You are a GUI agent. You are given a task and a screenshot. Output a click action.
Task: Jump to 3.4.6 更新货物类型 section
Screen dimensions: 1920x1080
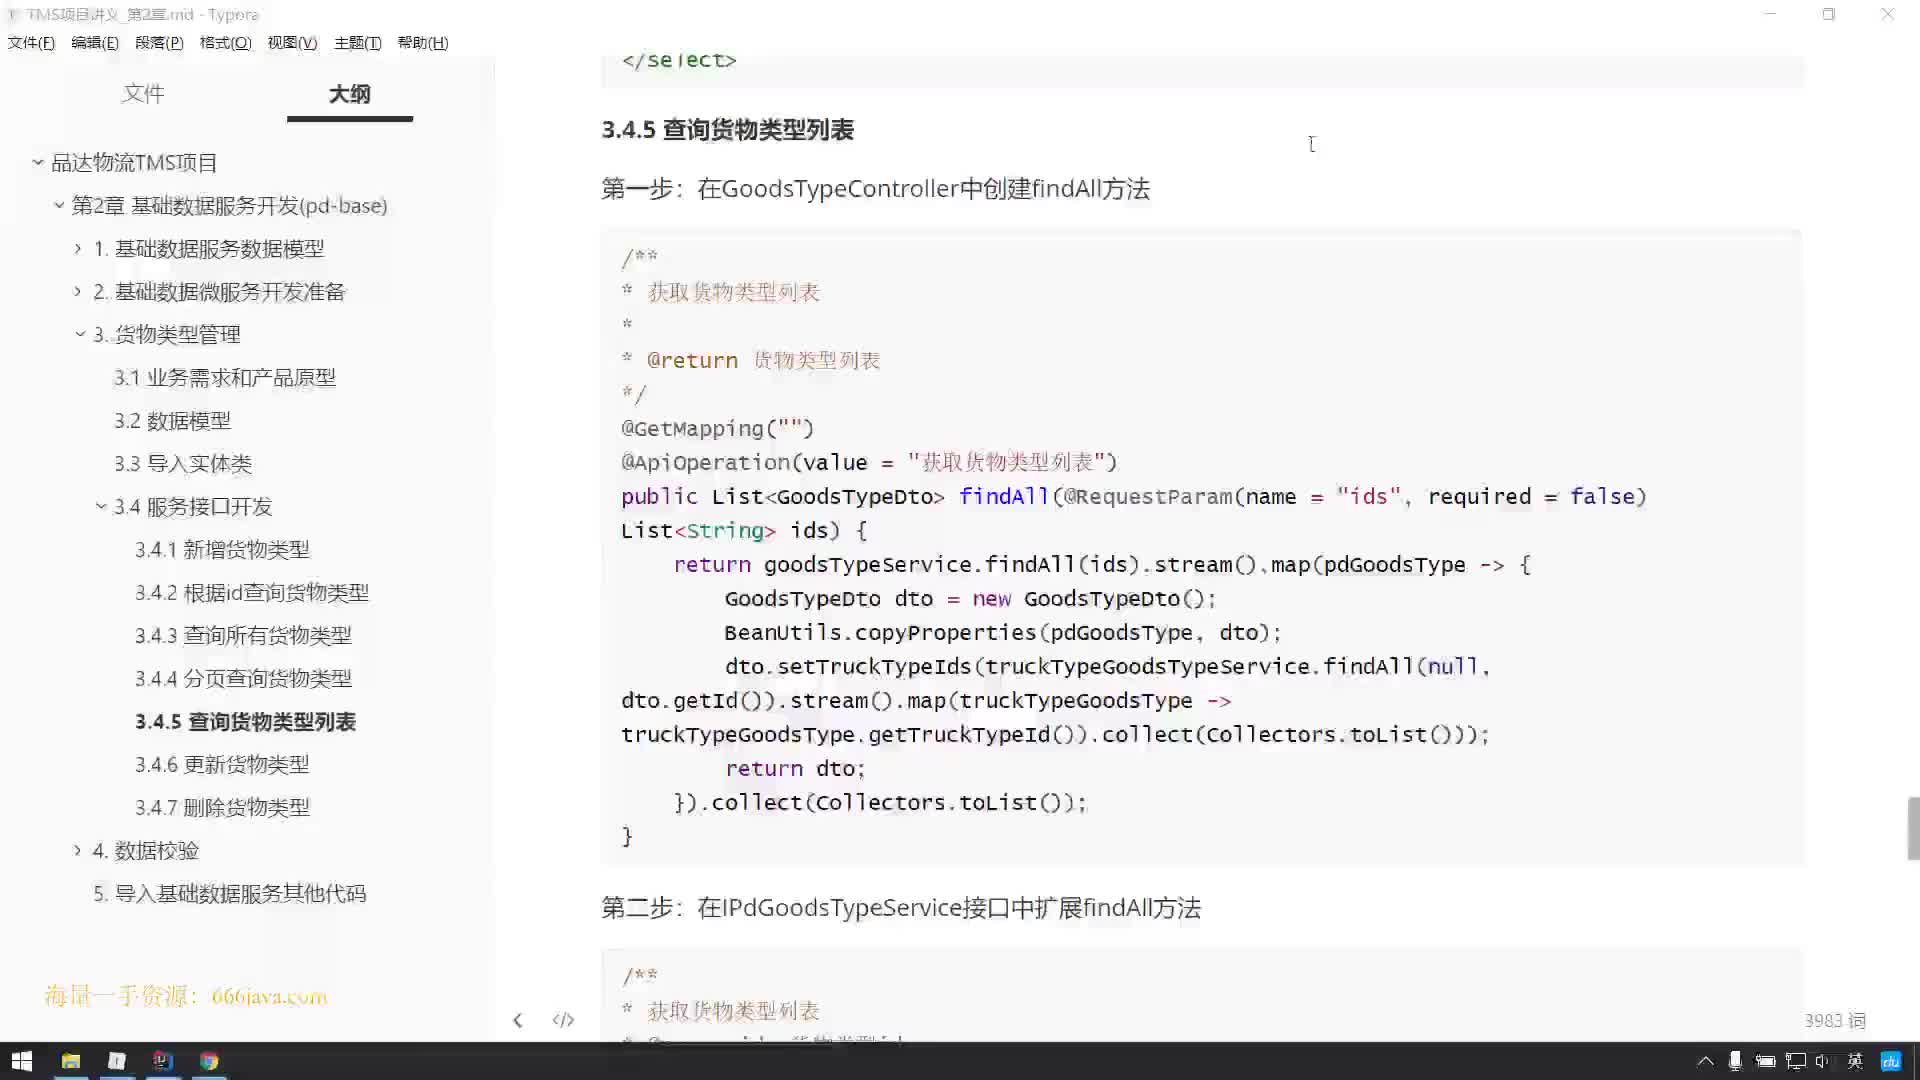(x=222, y=764)
